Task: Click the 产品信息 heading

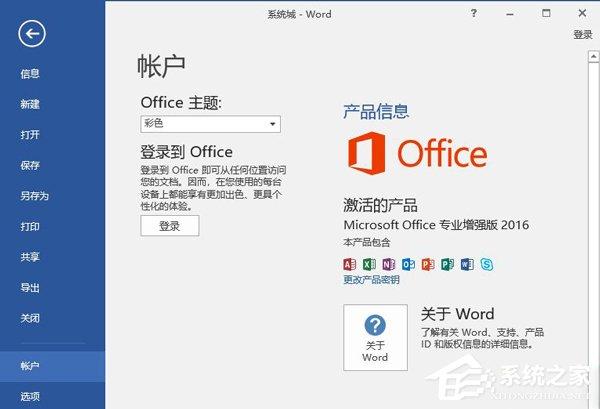Action: click(376, 112)
